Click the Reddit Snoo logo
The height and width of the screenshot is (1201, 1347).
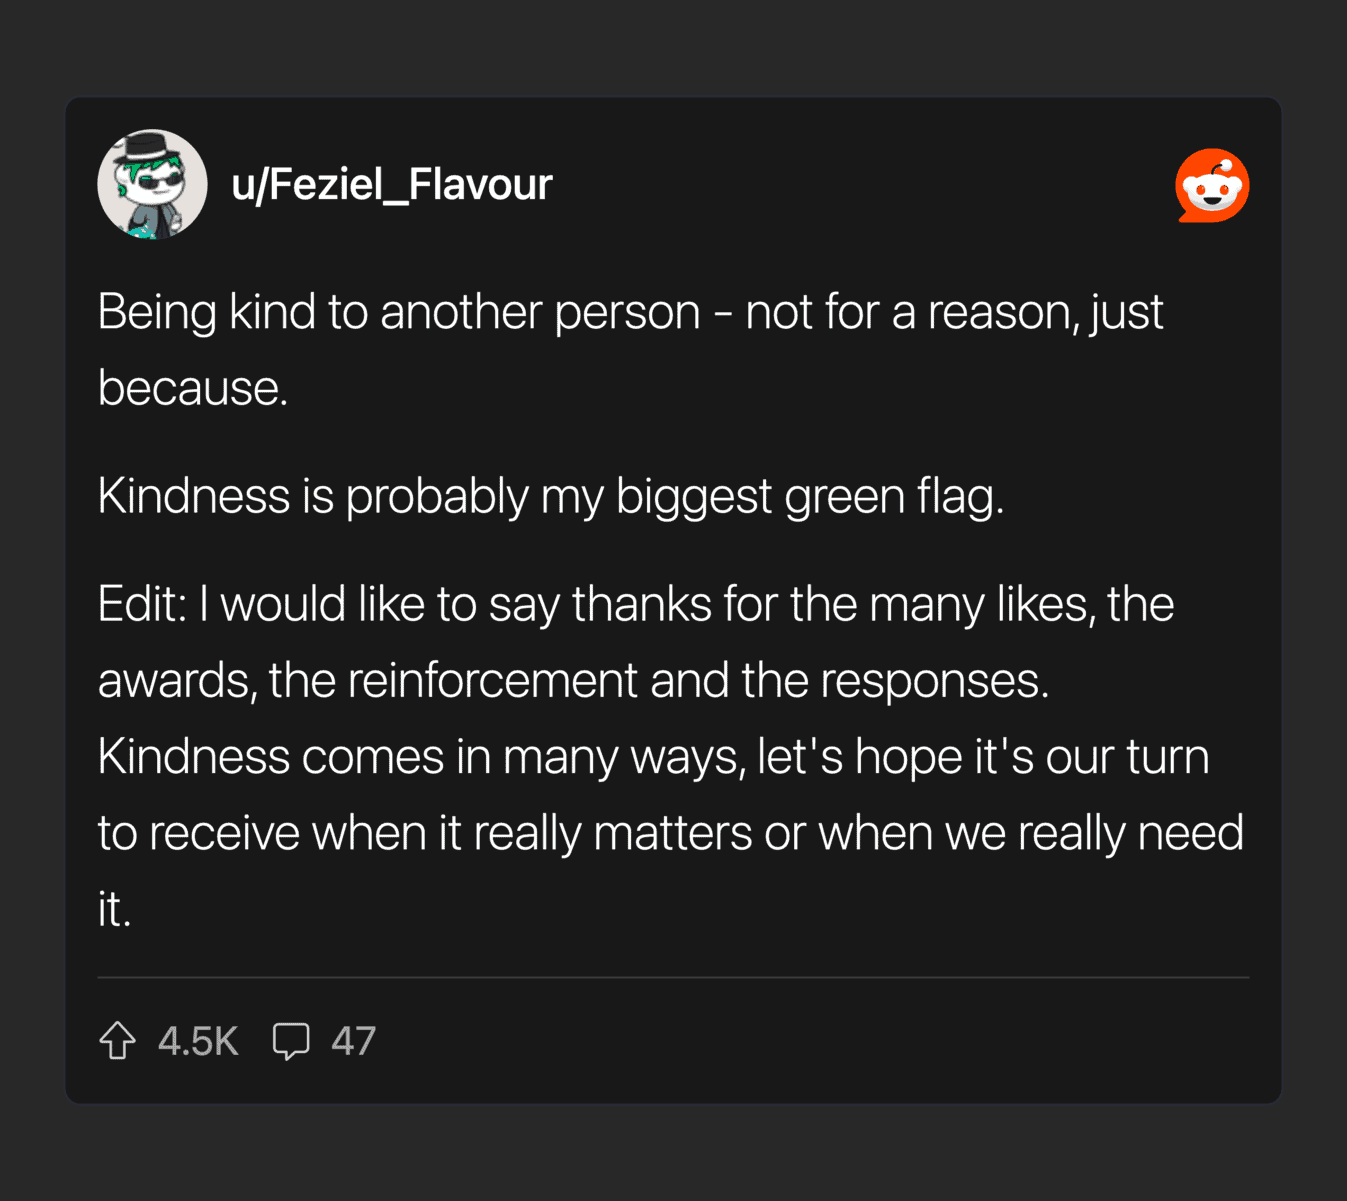[1212, 185]
